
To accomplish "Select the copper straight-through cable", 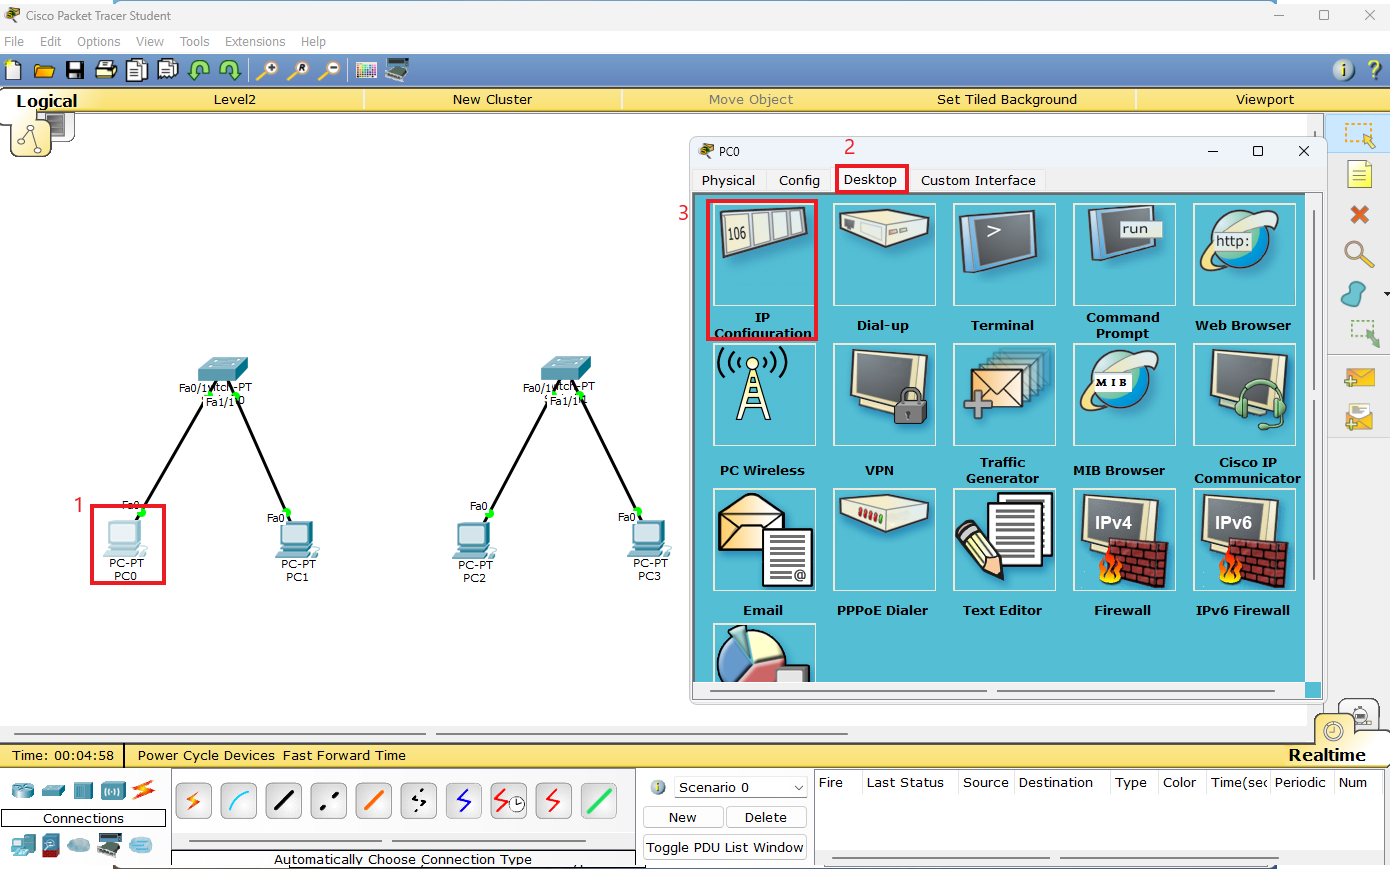I will pos(284,800).
